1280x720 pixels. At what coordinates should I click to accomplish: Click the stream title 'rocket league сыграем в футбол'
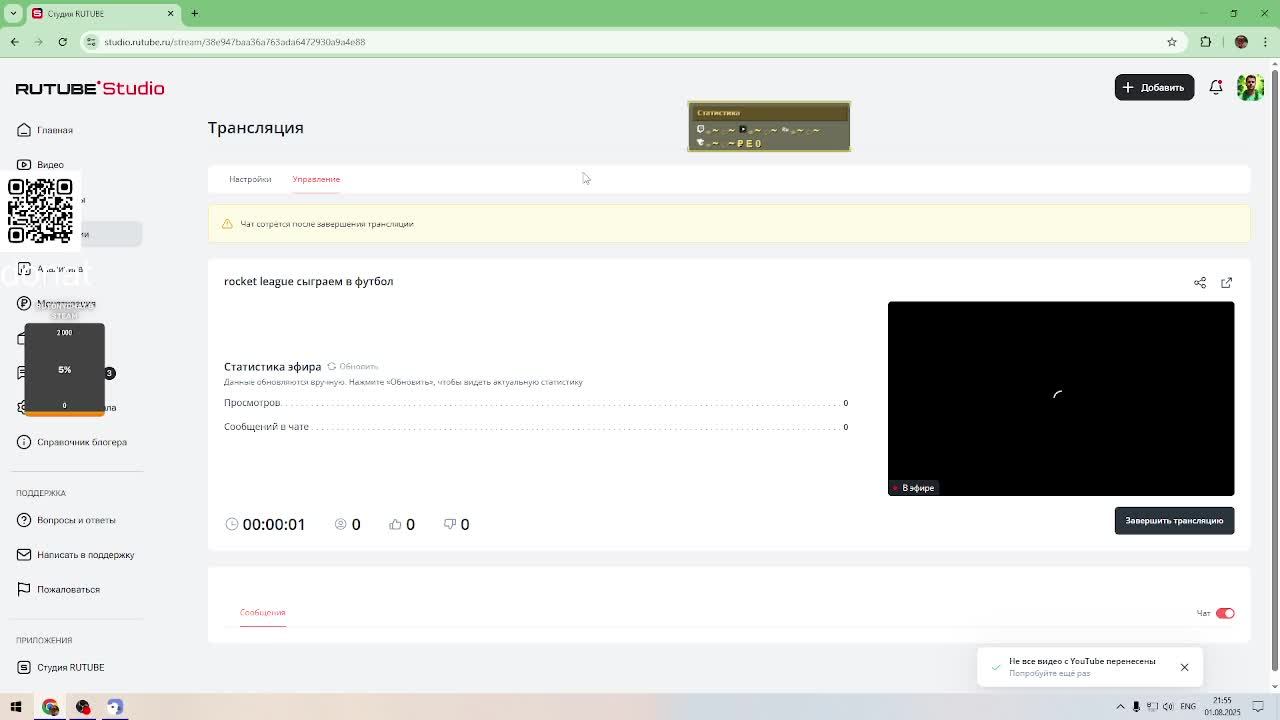[308, 281]
